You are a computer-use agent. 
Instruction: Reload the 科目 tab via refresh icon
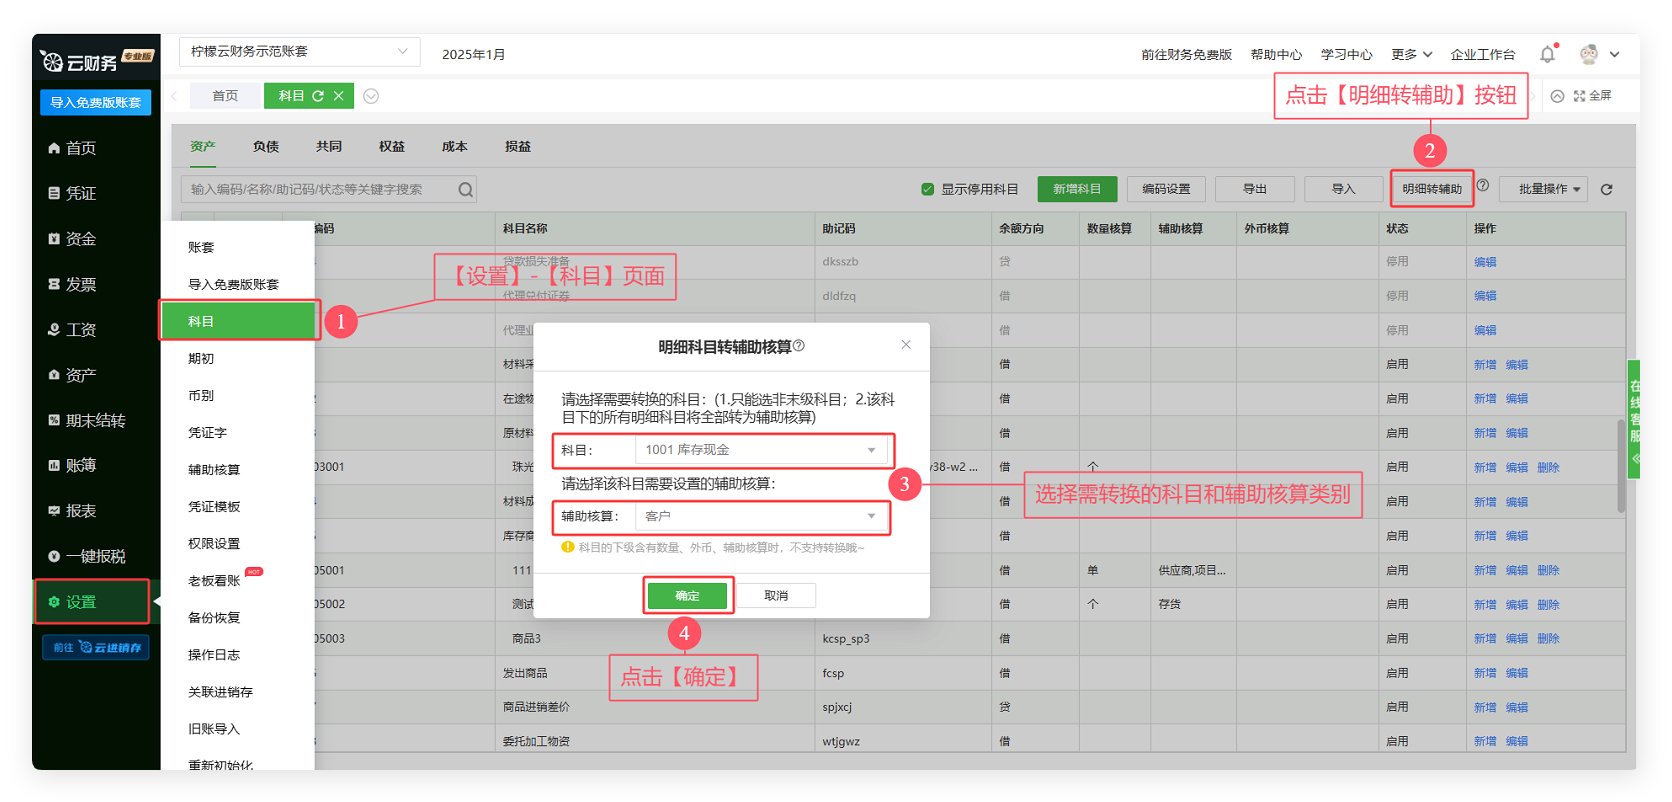(x=318, y=96)
